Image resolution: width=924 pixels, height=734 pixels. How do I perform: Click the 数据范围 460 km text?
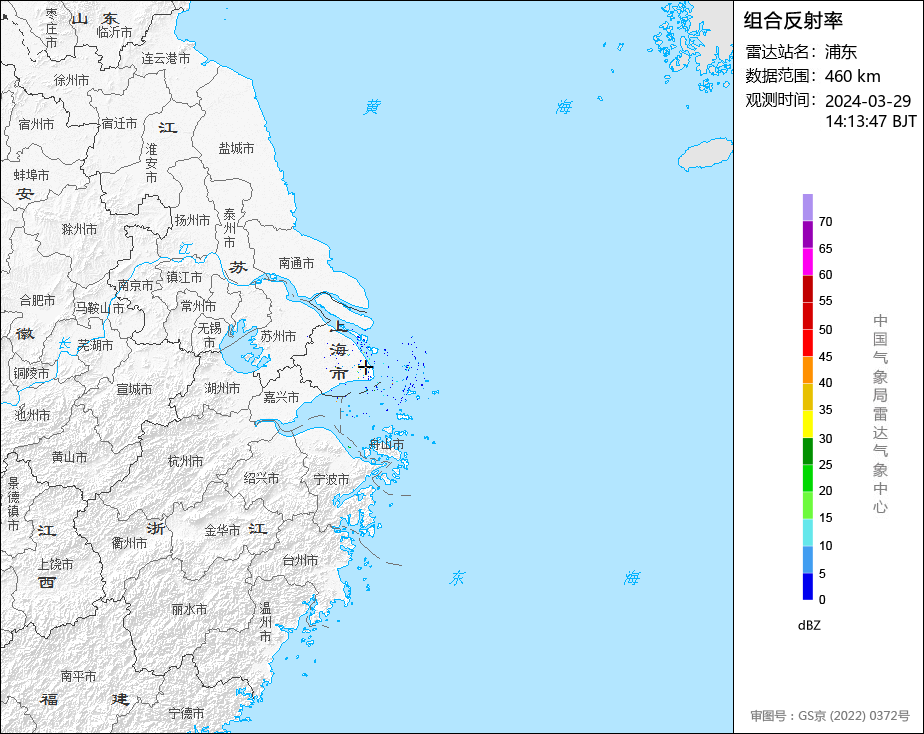[813, 76]
